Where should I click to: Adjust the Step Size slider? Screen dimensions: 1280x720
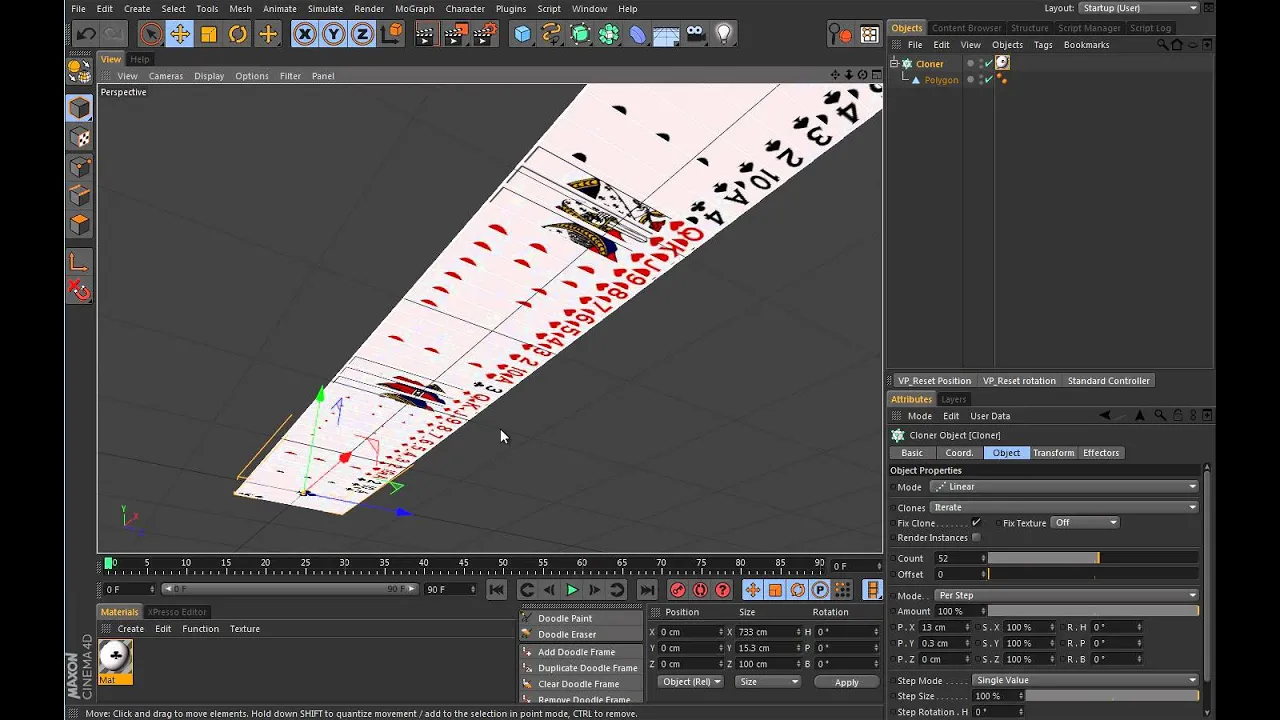(1111, 696)
